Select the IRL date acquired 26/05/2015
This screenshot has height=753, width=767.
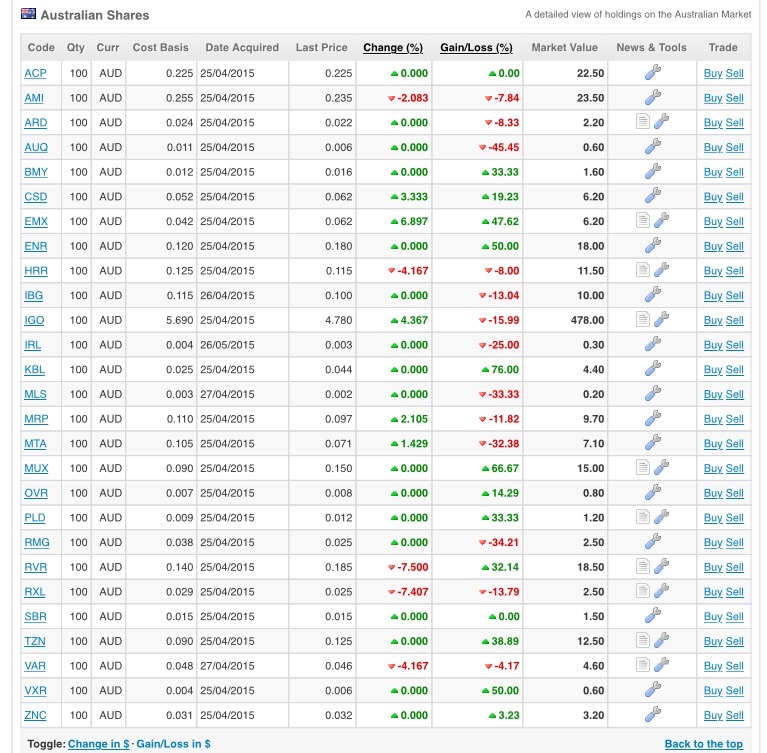[x=227, y=345]
